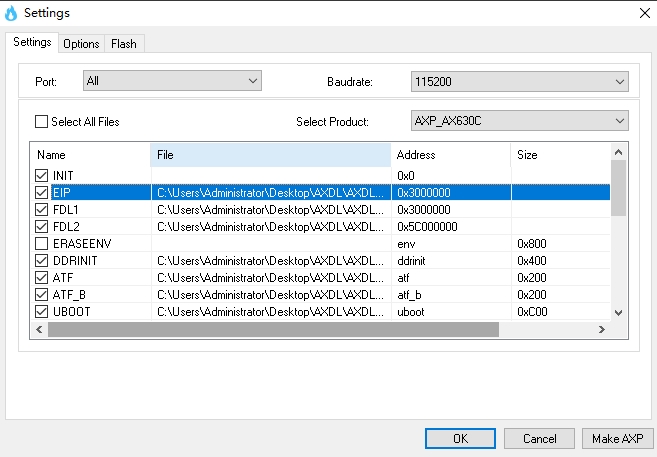657x457 pixels.
Task: Open the Baudrate dropdown showing 115200
Action: point(520,81)
